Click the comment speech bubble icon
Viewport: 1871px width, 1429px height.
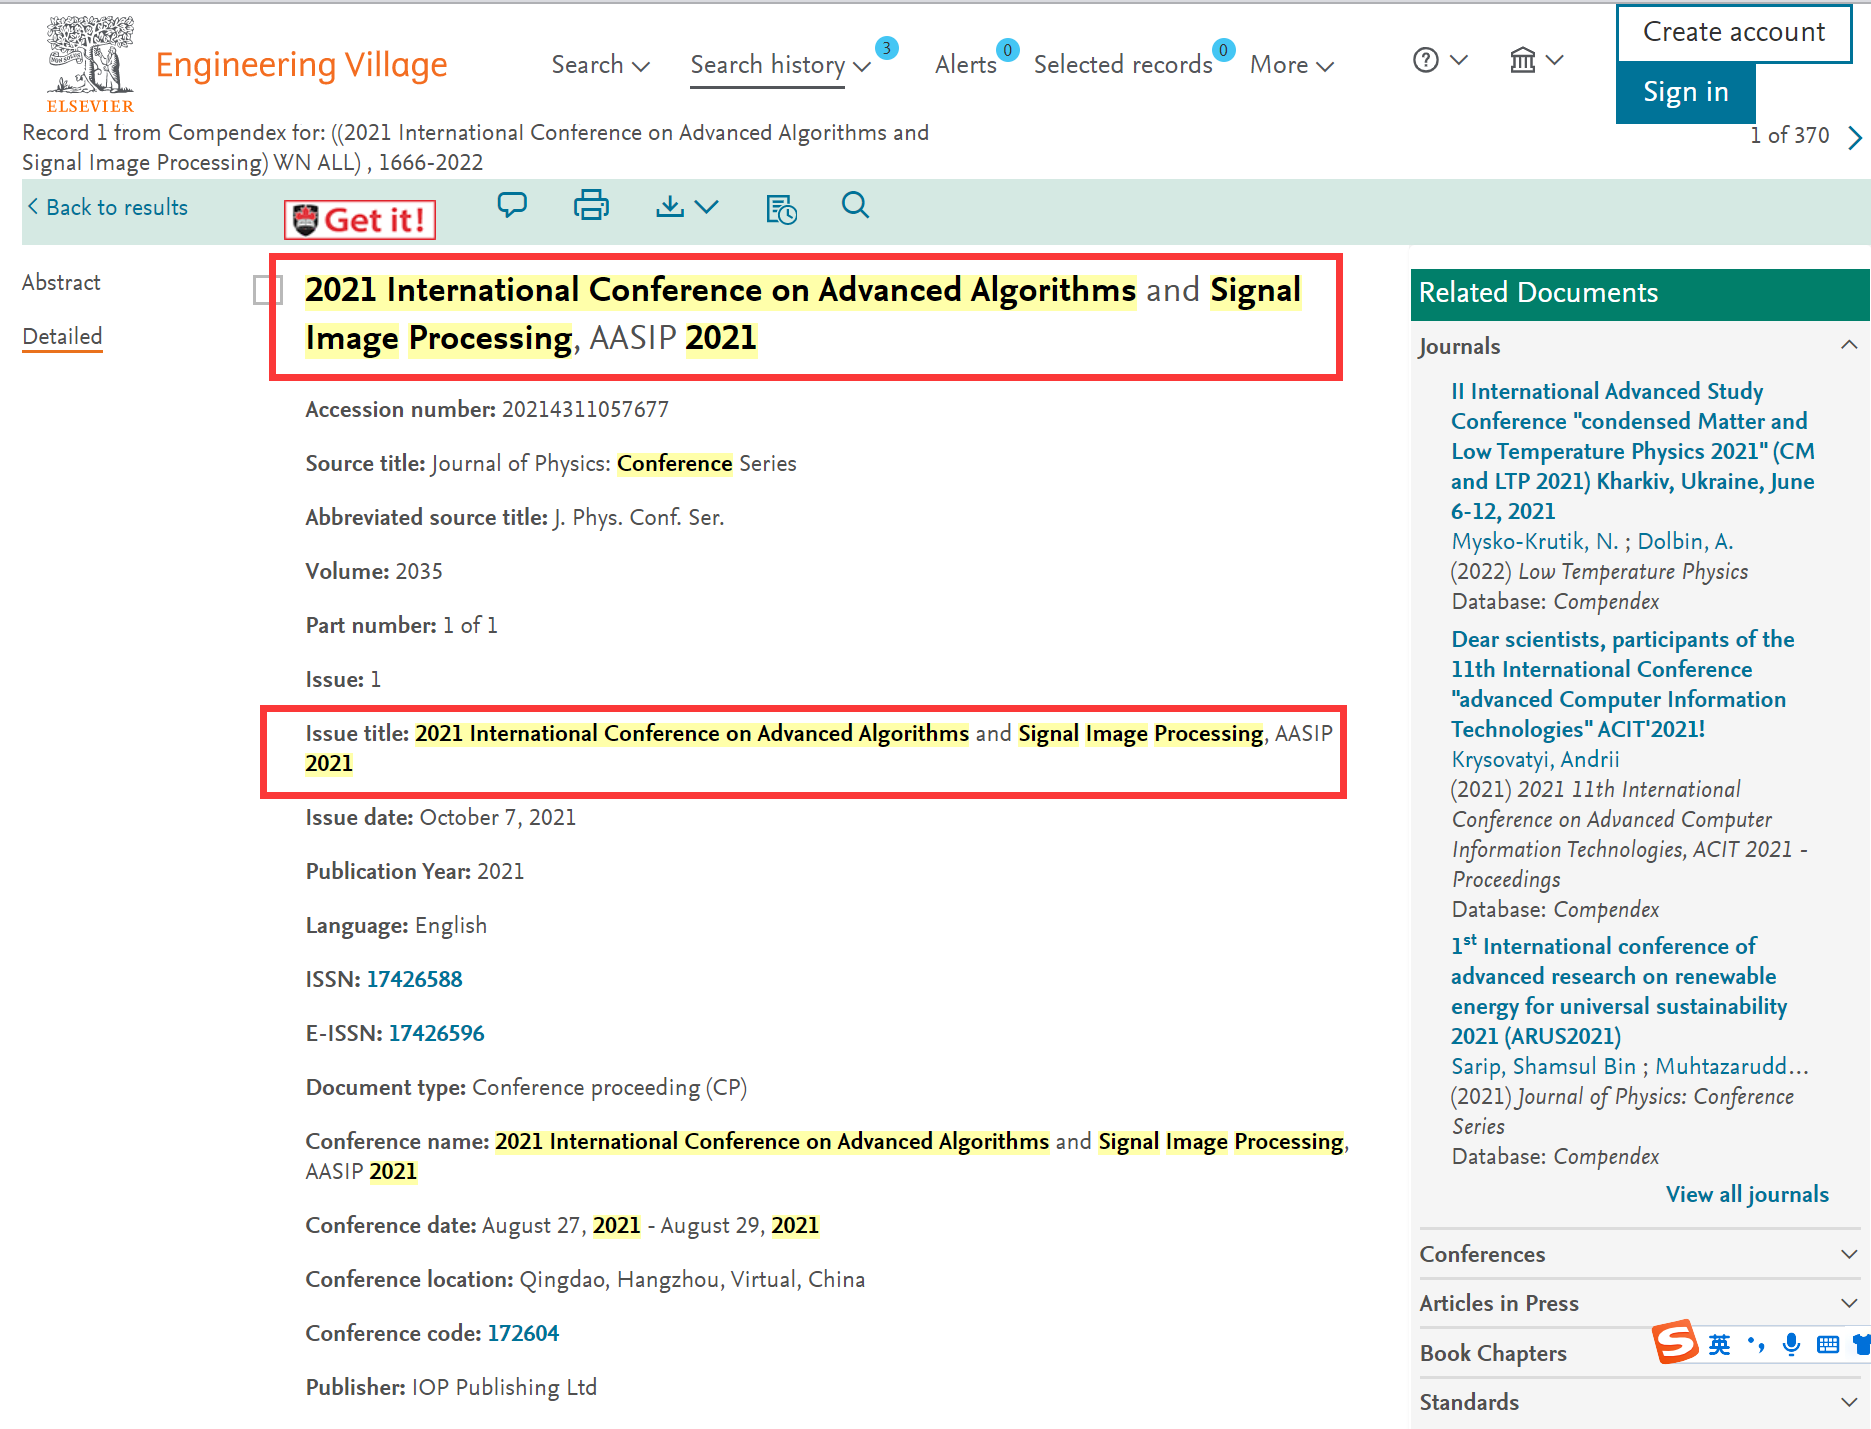click(512, 206)
